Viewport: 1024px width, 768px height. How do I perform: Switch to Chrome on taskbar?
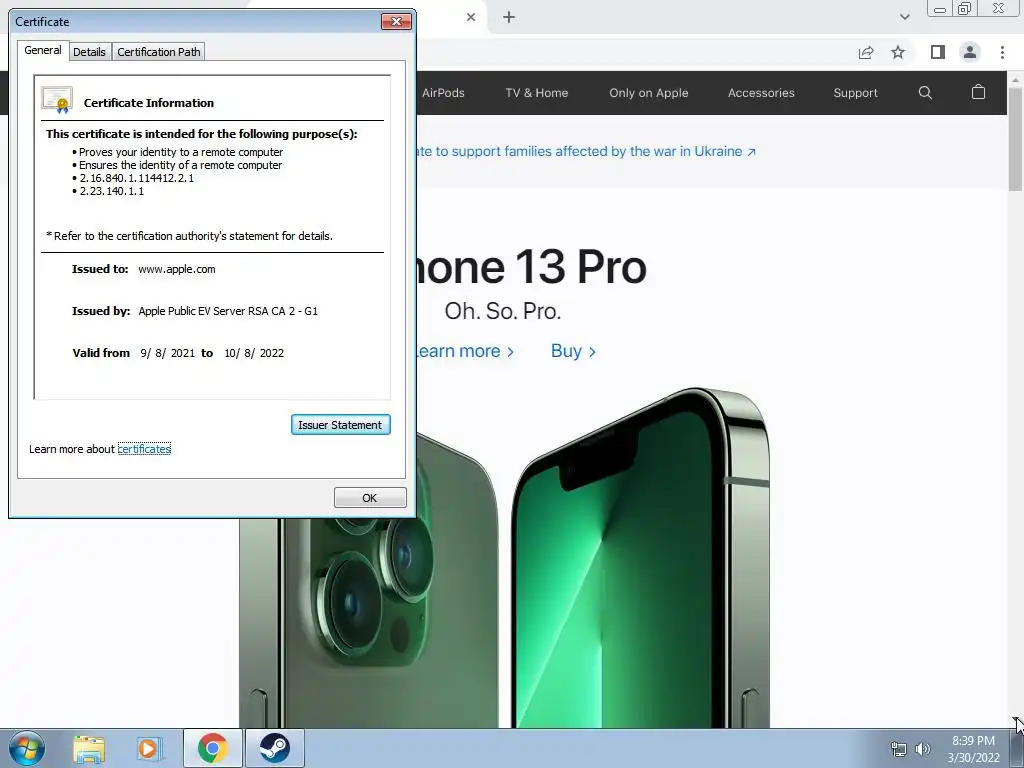tap(213, 748)
